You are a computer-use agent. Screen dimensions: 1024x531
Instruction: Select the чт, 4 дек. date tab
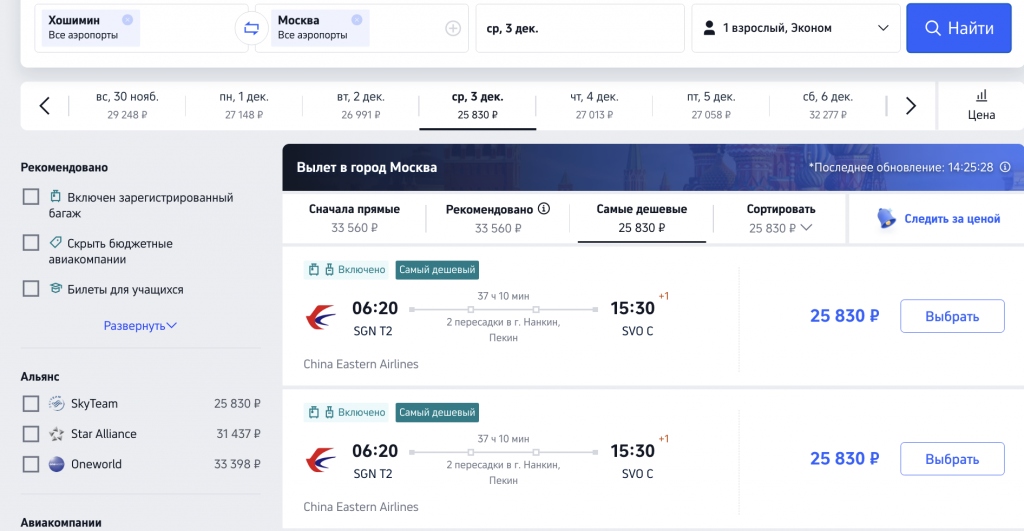[x=594, y=106]
